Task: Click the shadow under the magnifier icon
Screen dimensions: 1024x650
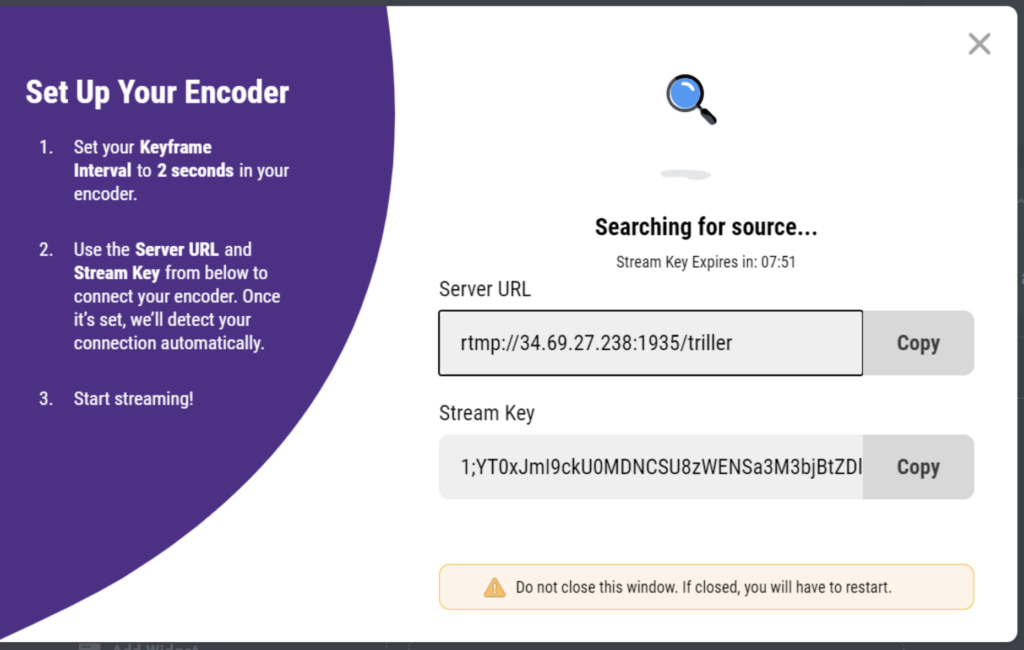Action: [x=686, y=174]
